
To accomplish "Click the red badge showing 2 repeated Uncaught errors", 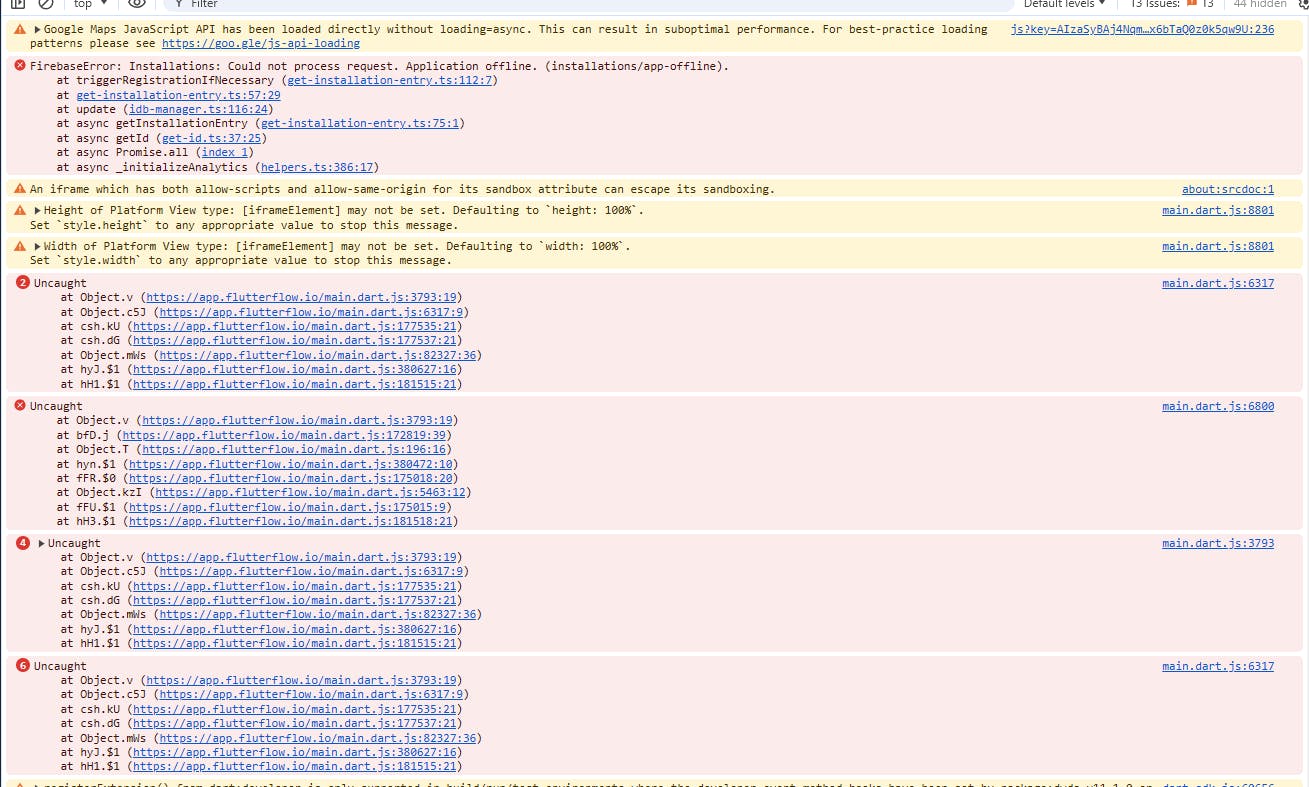I will coord(23,283).
